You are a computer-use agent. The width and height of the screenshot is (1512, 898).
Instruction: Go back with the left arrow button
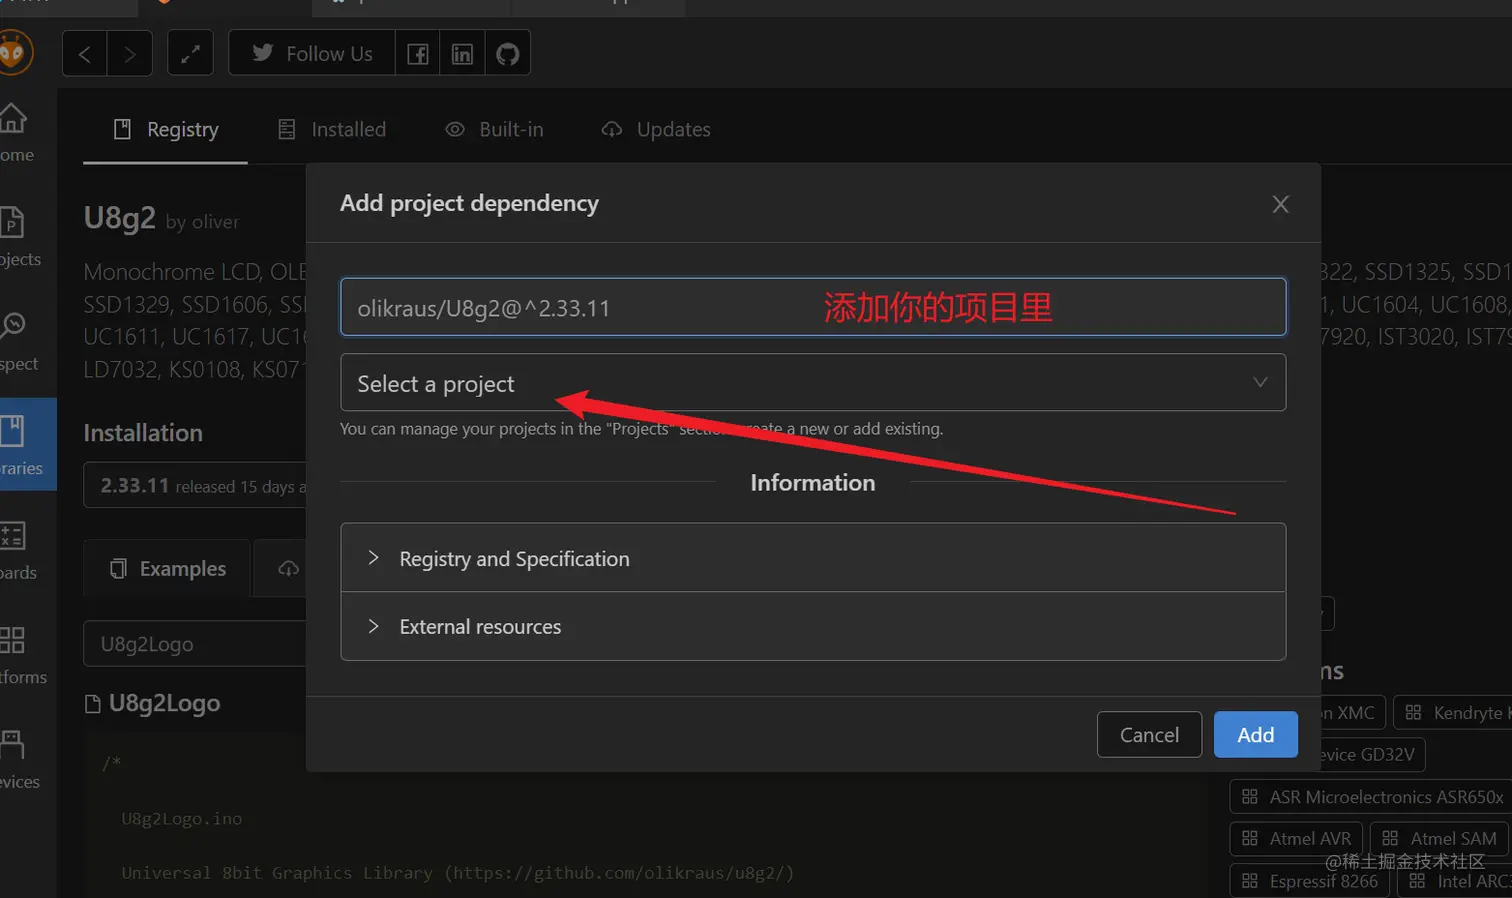pyautogui.click(x=85, y=54)
